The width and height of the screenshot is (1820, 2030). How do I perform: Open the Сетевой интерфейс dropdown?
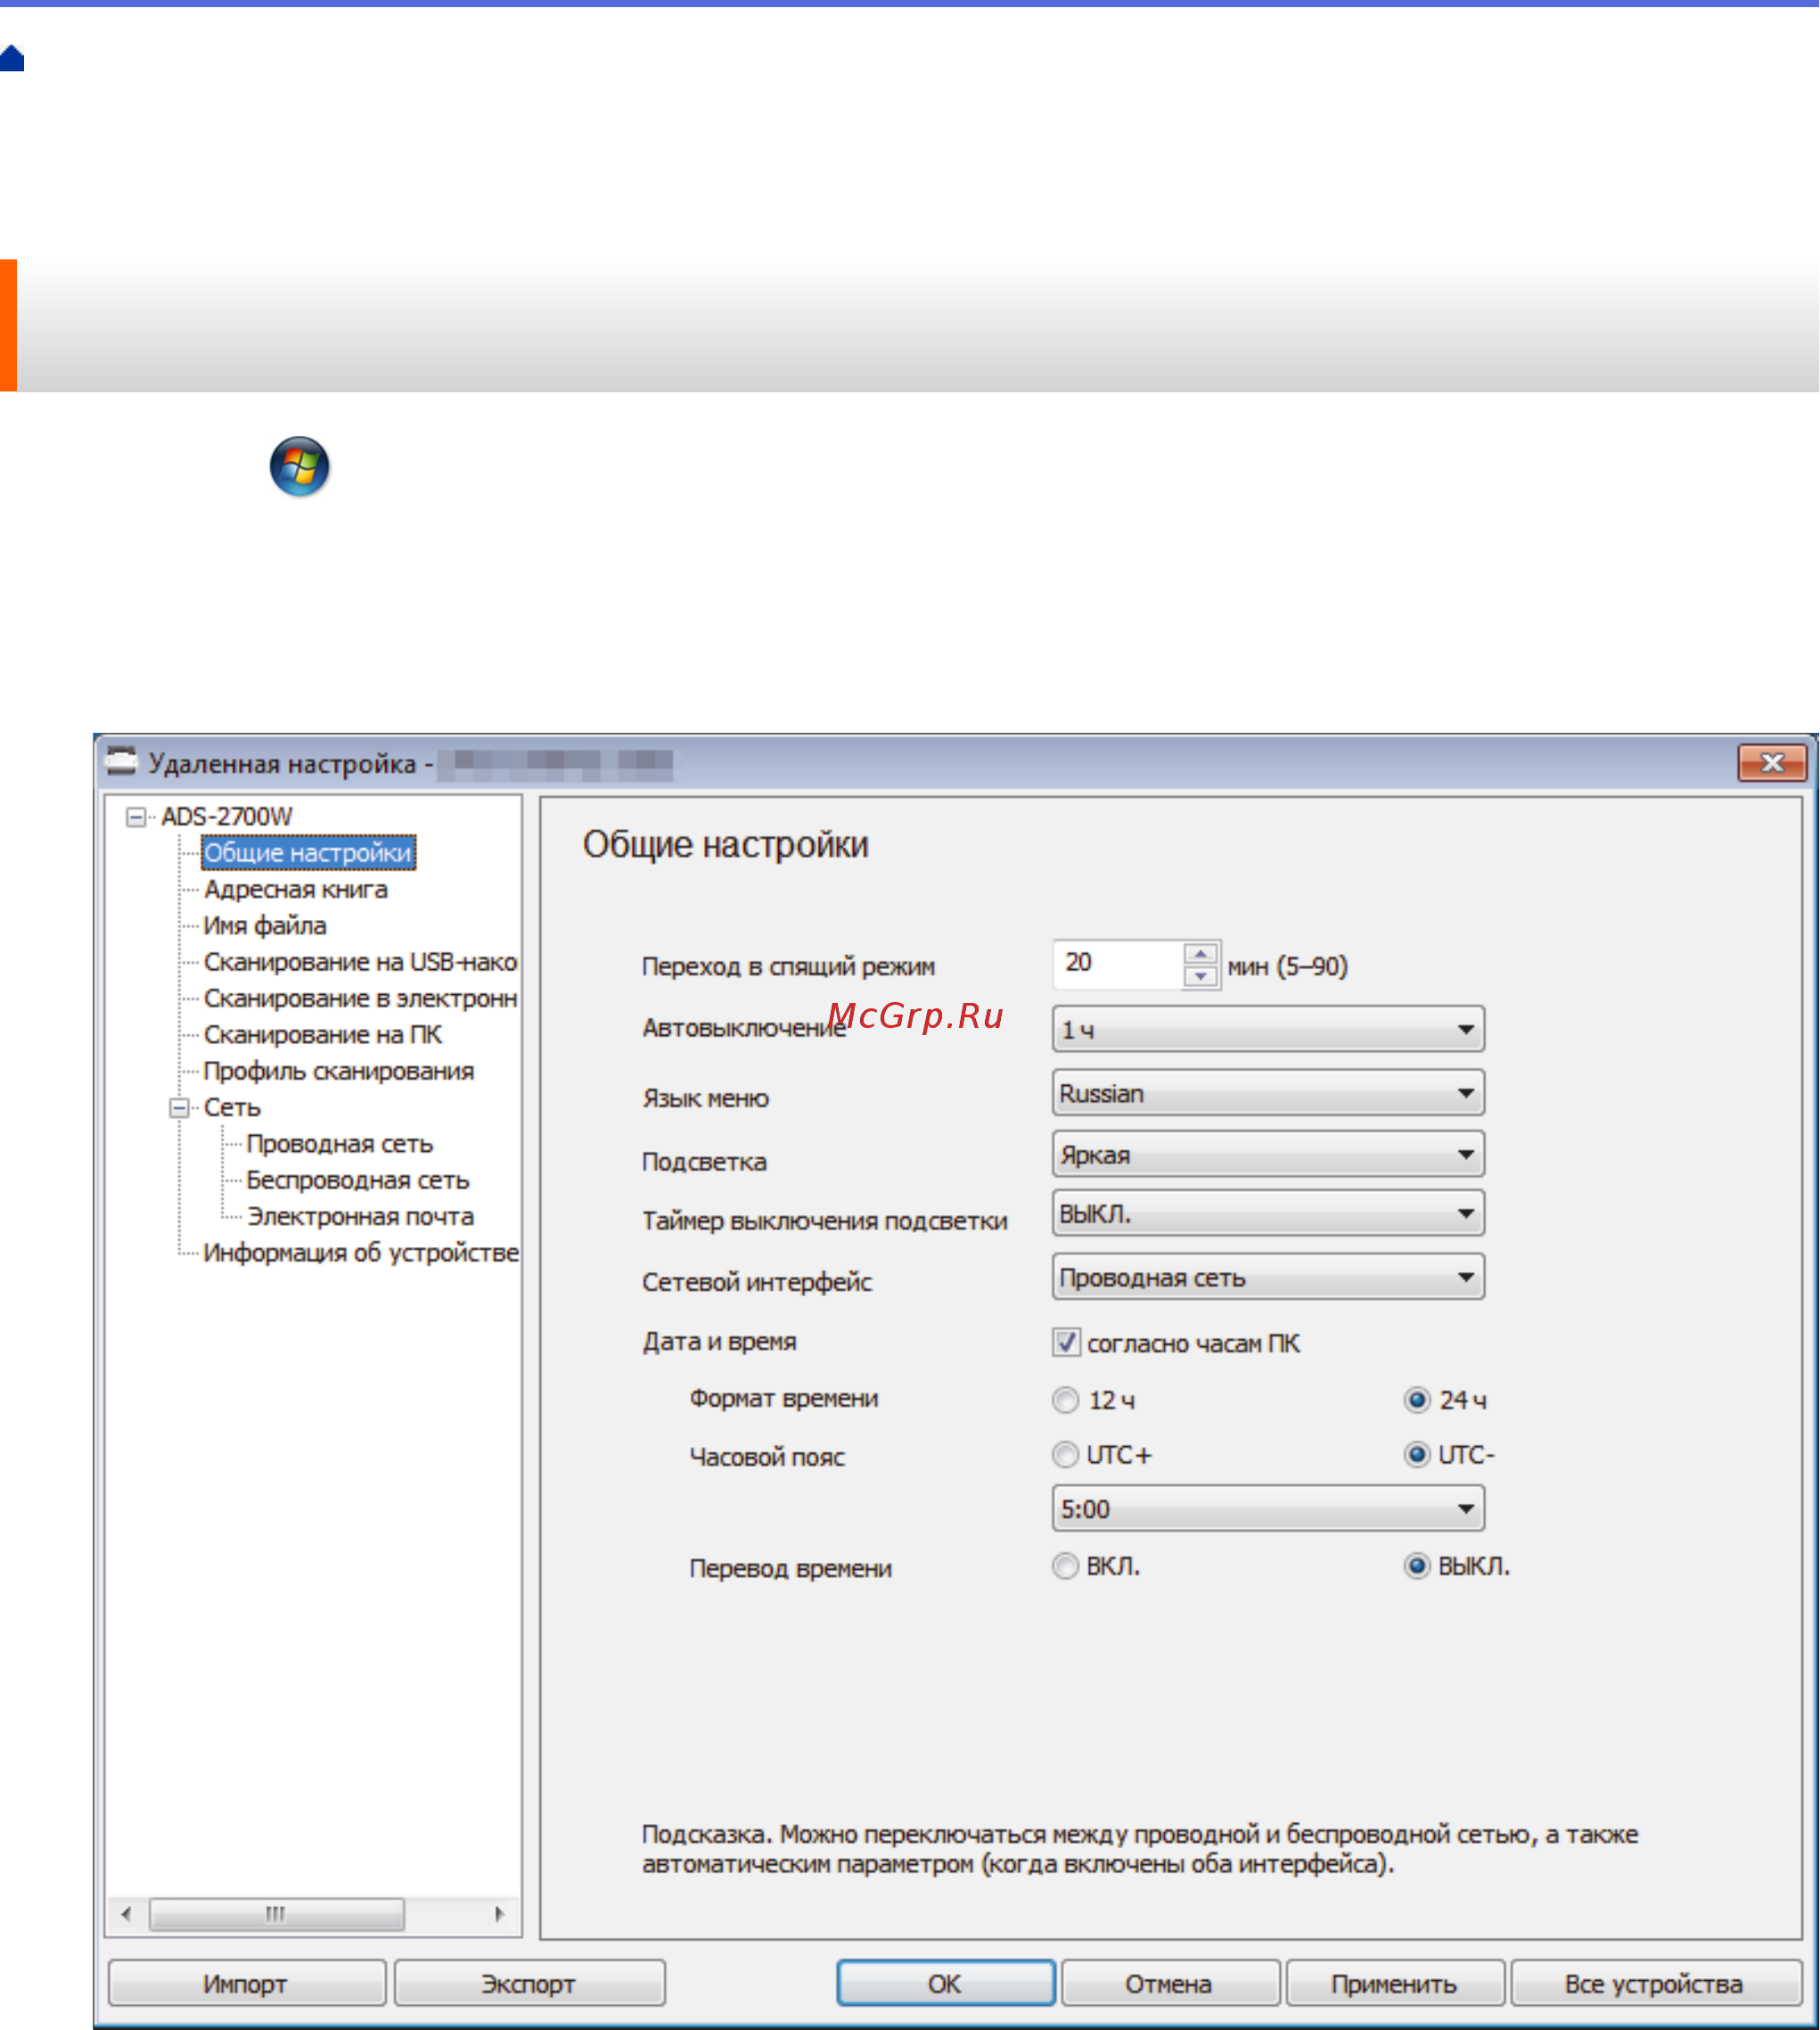1268,1277
